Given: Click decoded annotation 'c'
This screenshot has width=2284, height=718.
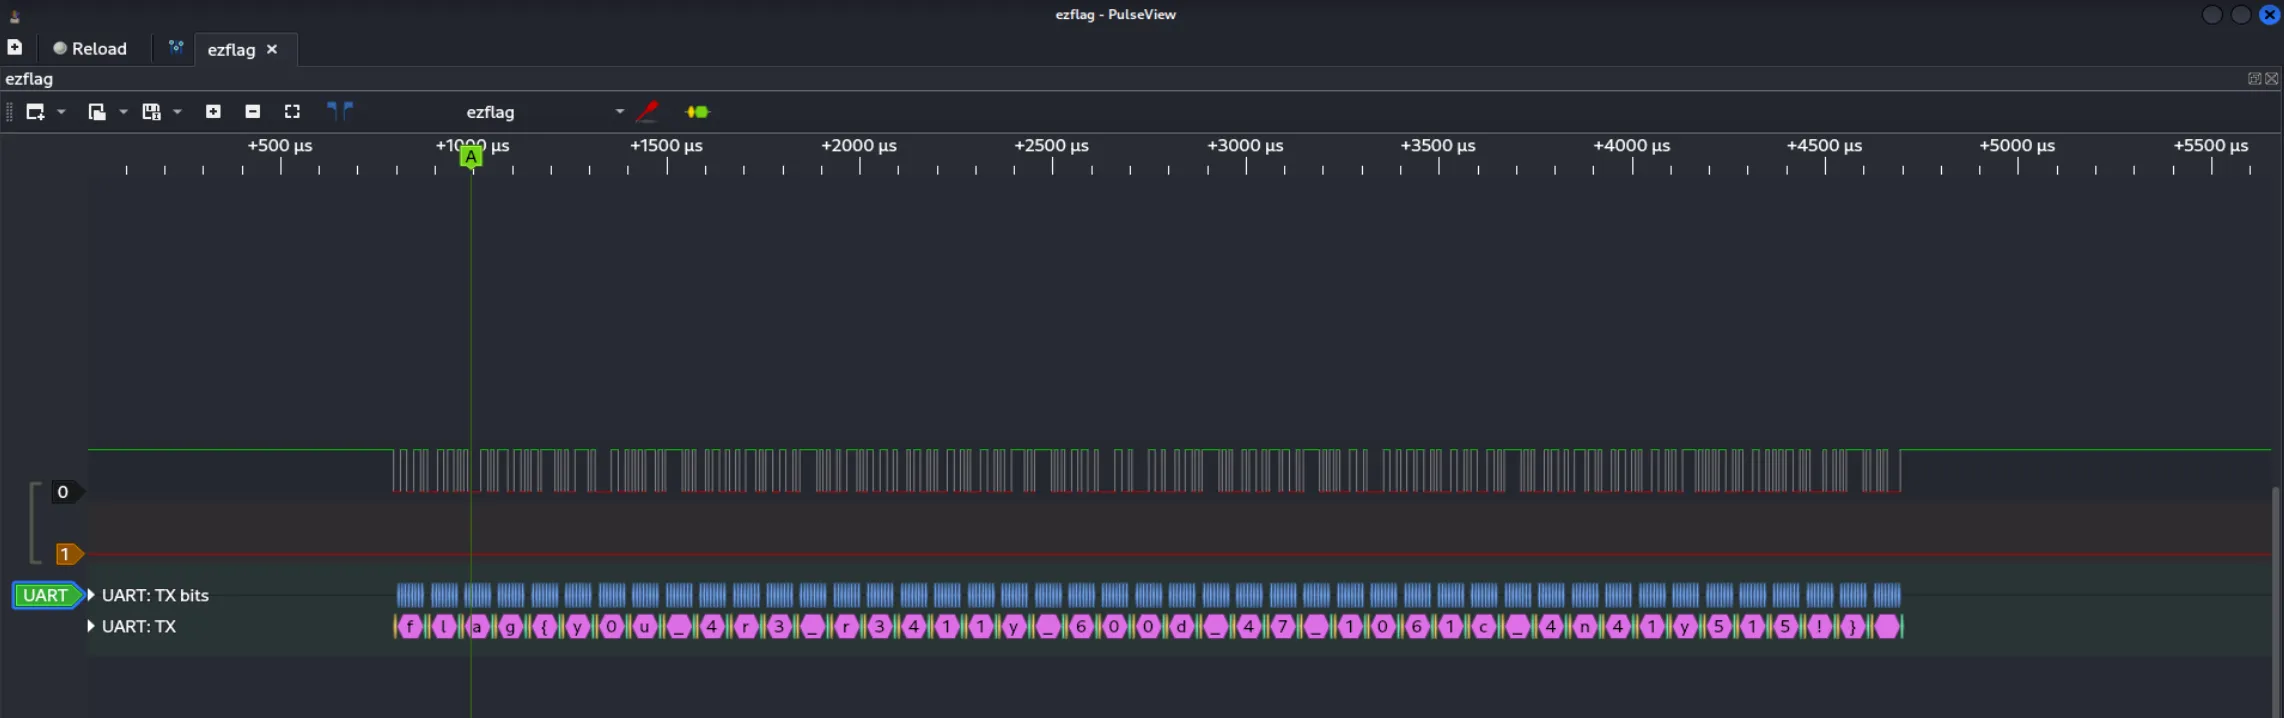Looking at the screenshot, I should (x=1484, y=627).
